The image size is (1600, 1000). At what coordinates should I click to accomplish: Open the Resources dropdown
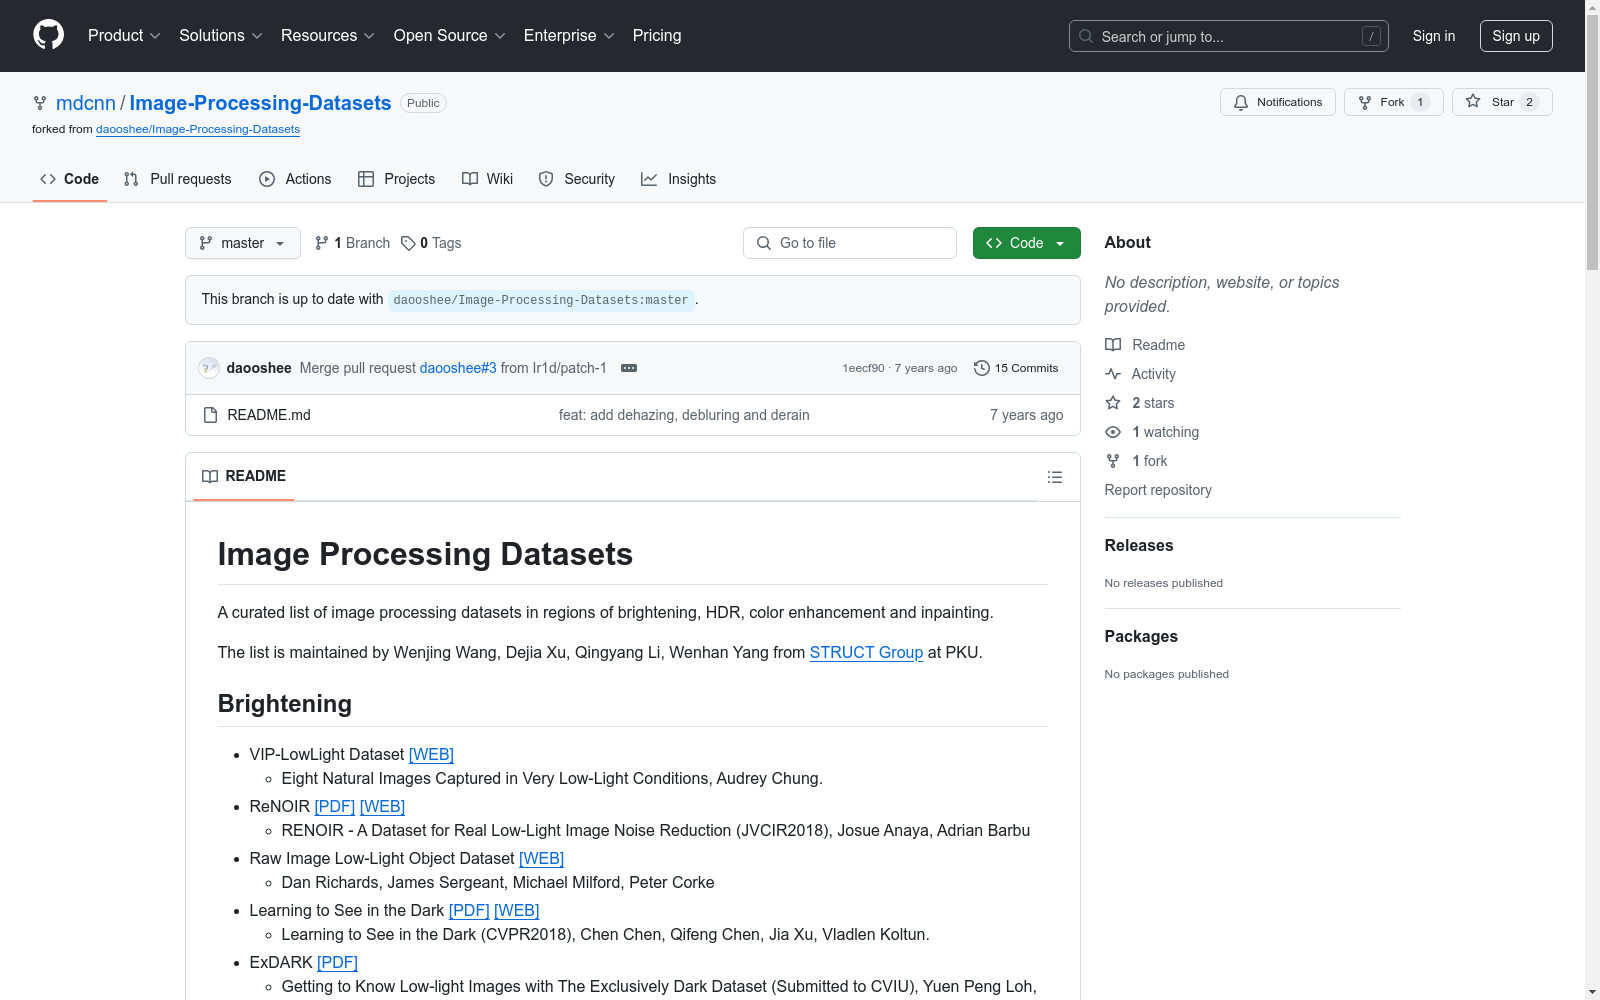[x=328, y=36]
